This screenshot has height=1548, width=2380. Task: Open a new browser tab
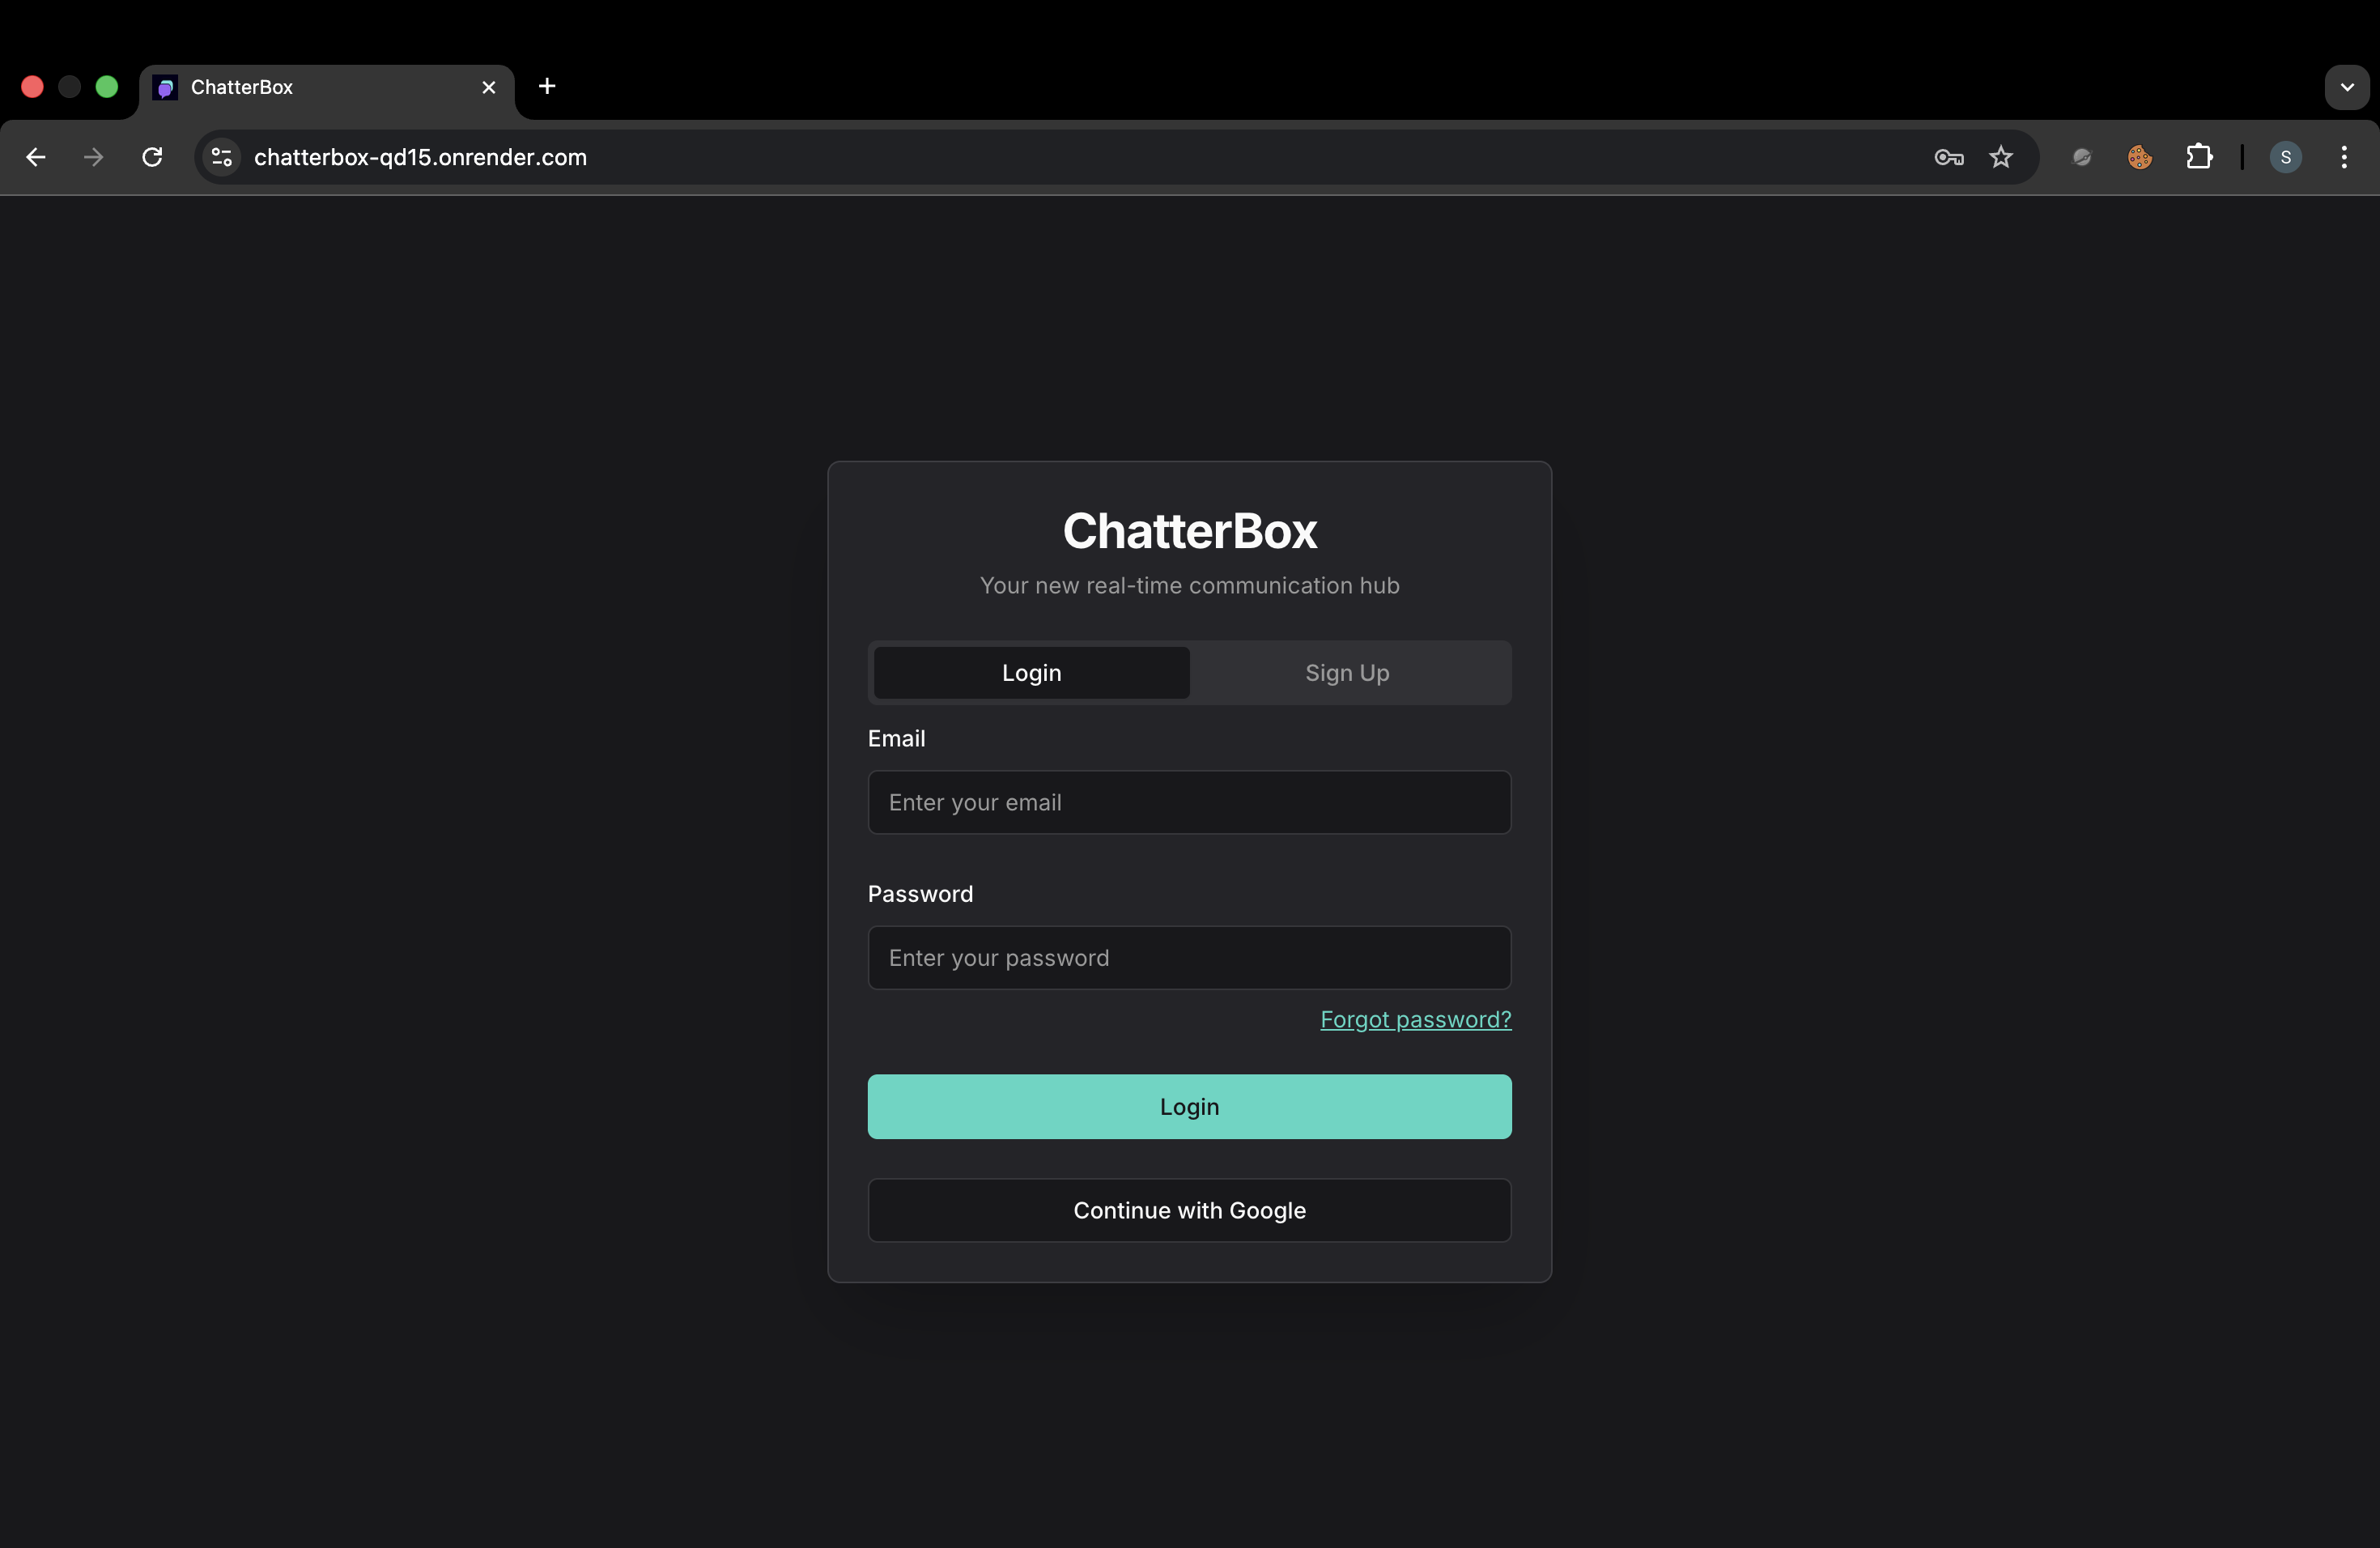point(547,86)
